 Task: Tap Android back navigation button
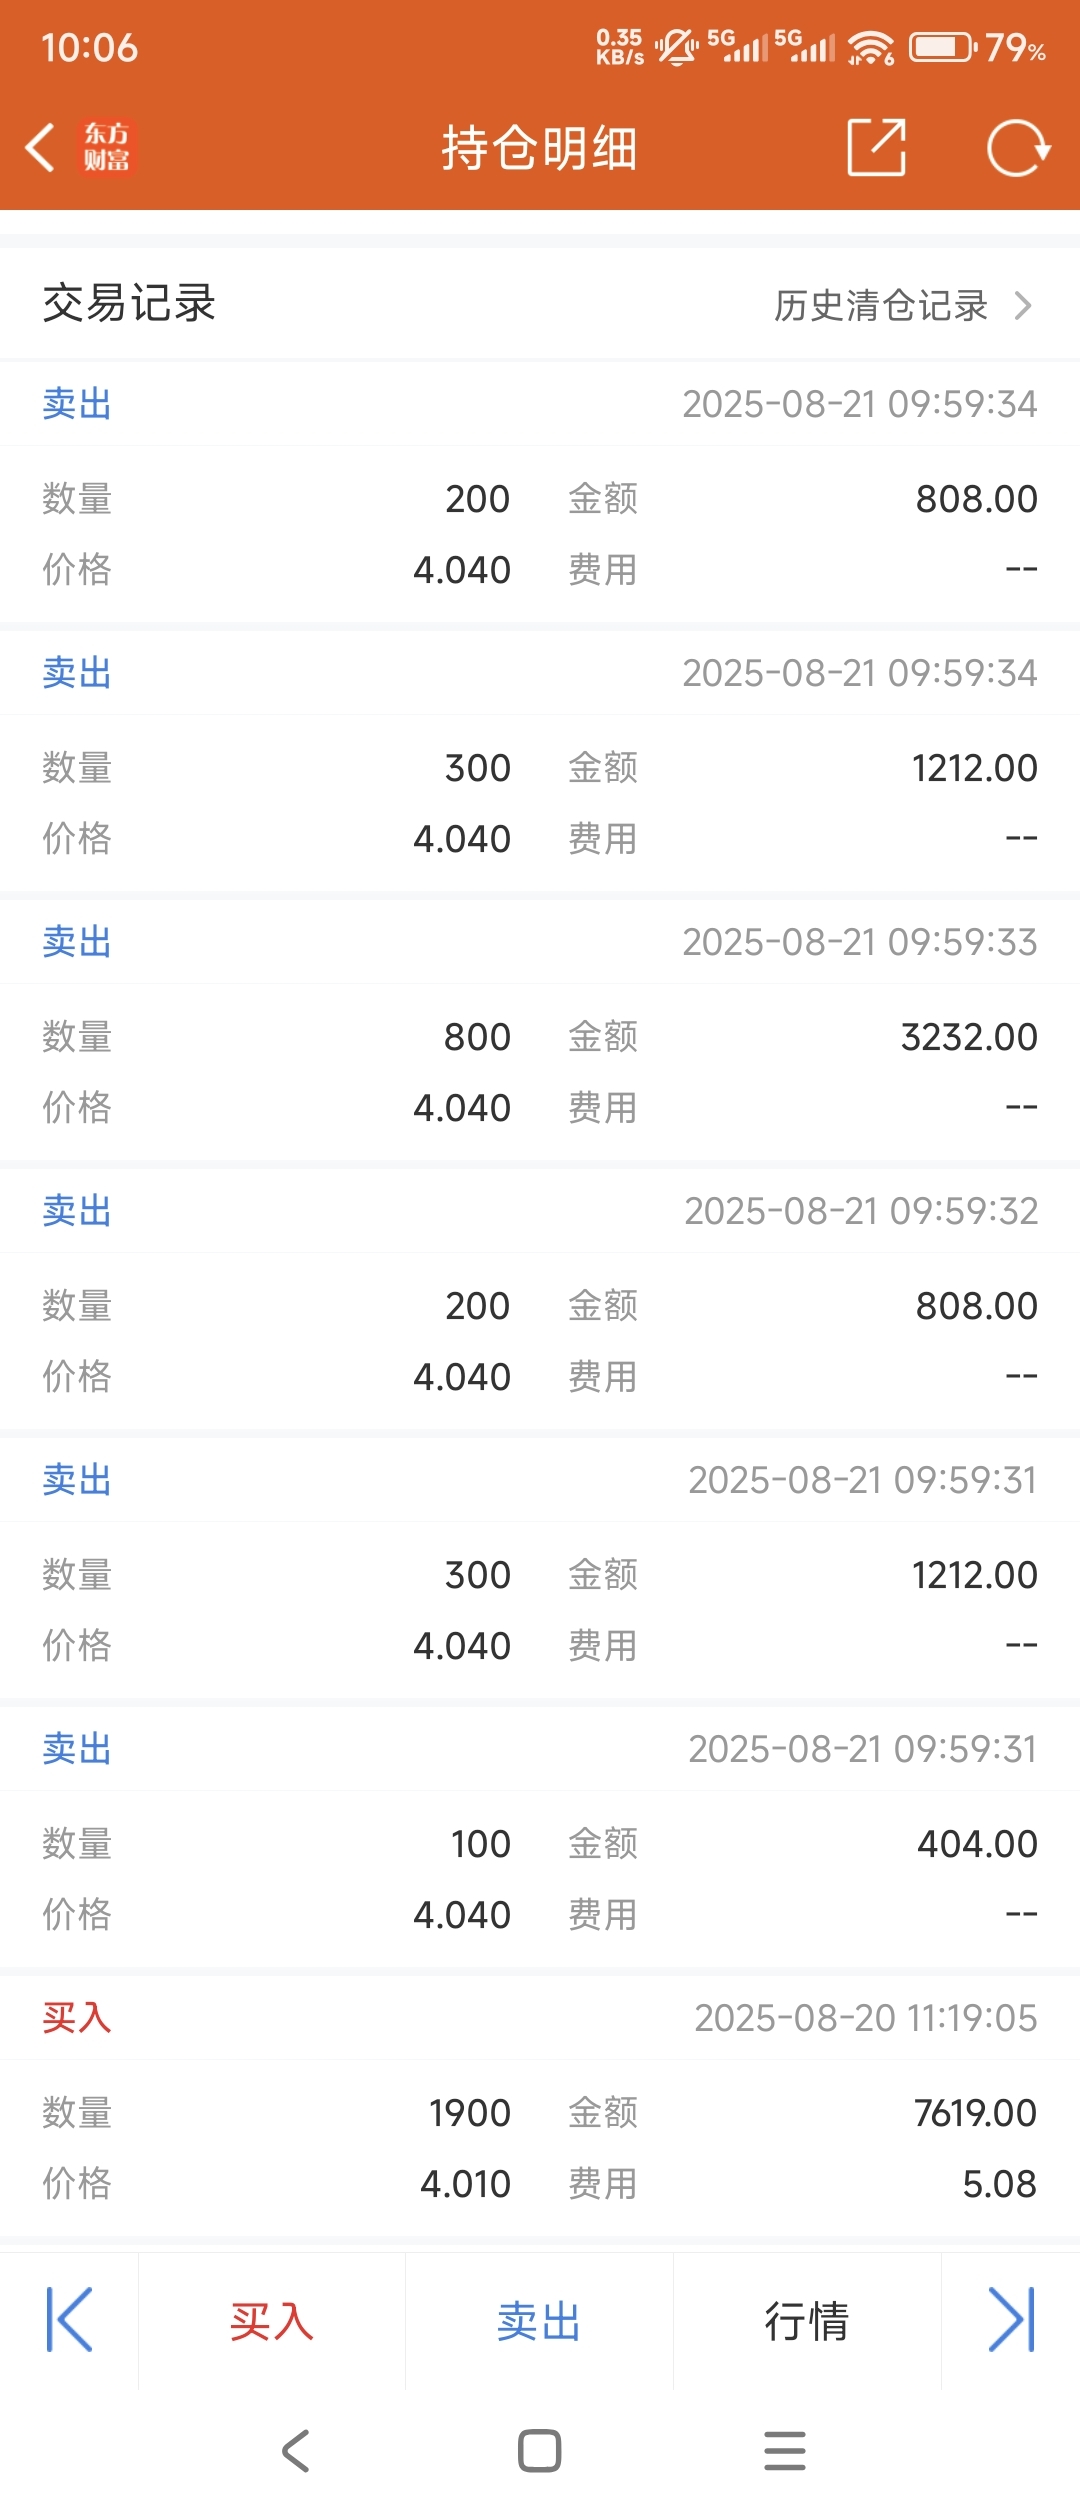(295, 2450)
